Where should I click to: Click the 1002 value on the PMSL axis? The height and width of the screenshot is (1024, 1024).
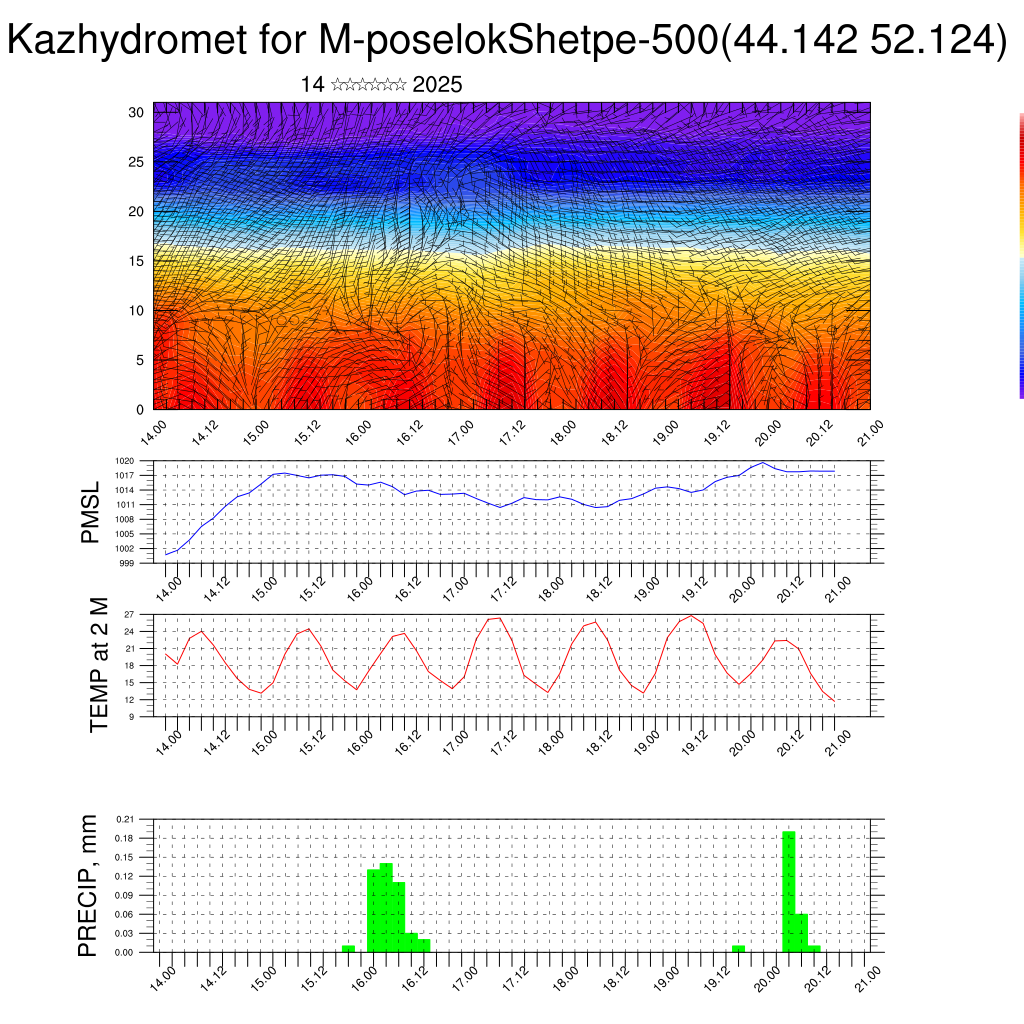coord(125,549)
